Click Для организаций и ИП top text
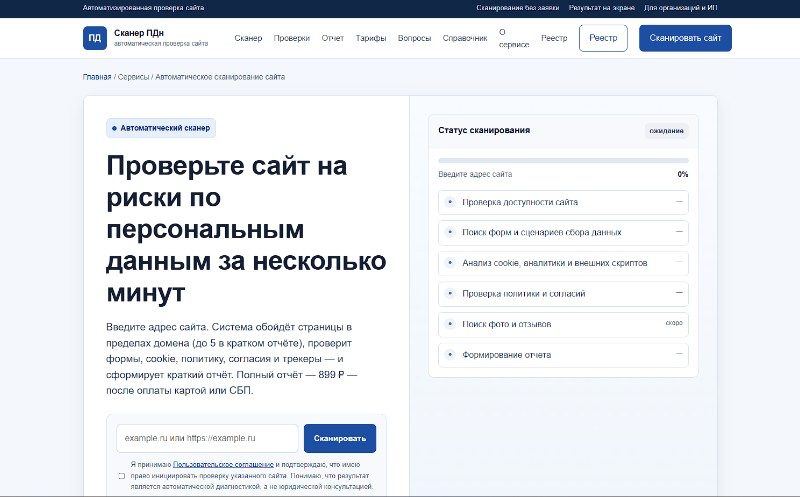This screenshot has width=800, height=497. pyautogui.click(x=681, y=8)
